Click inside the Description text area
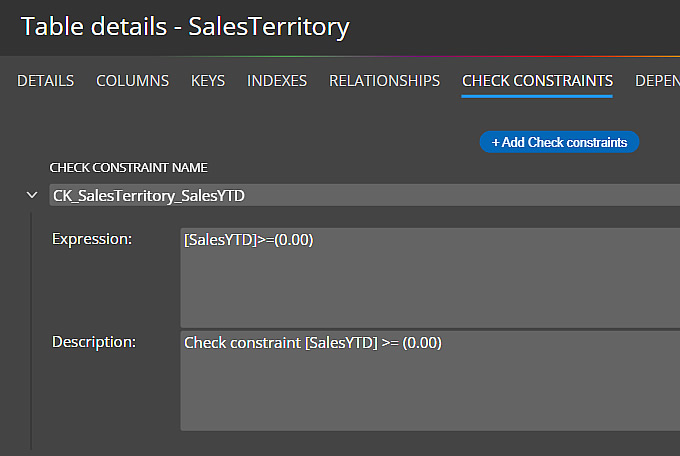680x456 pixels. click(430, 381)
